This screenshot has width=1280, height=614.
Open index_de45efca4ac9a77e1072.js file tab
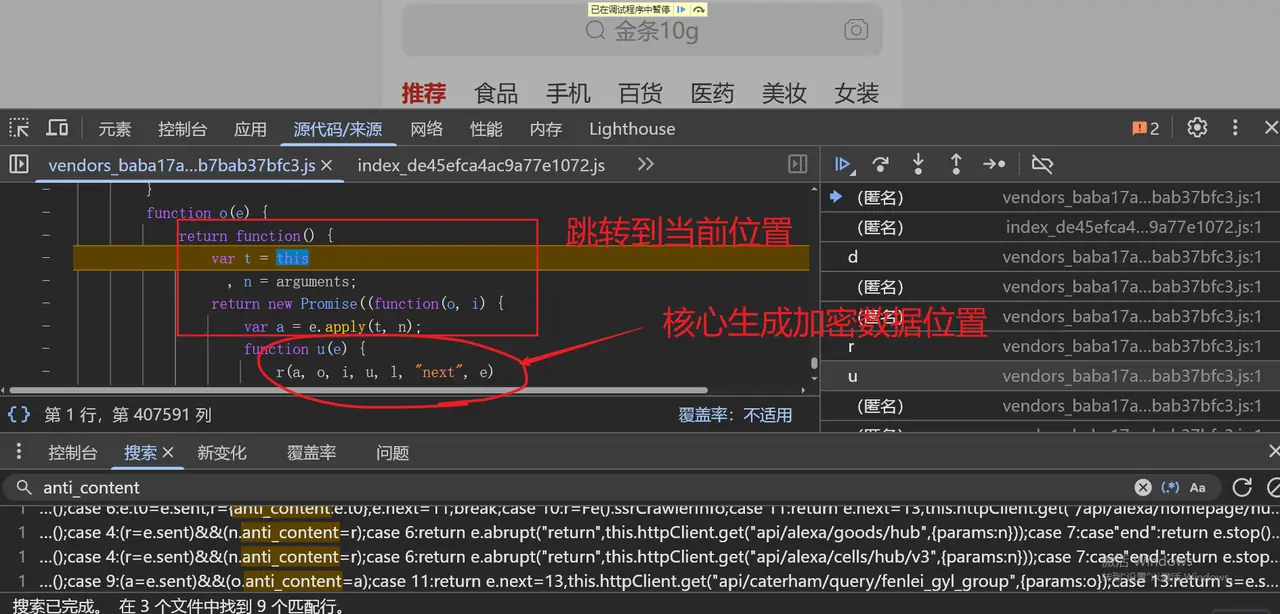(481, 165)
